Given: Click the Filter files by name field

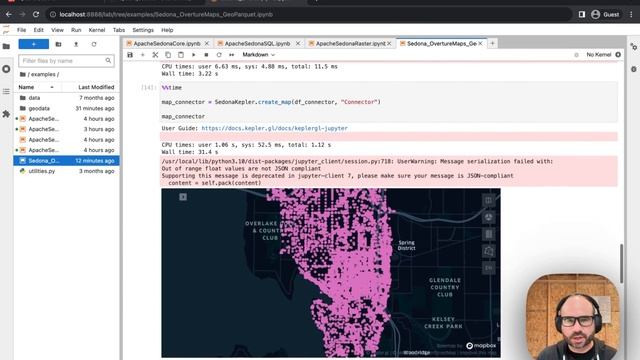Looking at the screenshot, I should (66, 61).
